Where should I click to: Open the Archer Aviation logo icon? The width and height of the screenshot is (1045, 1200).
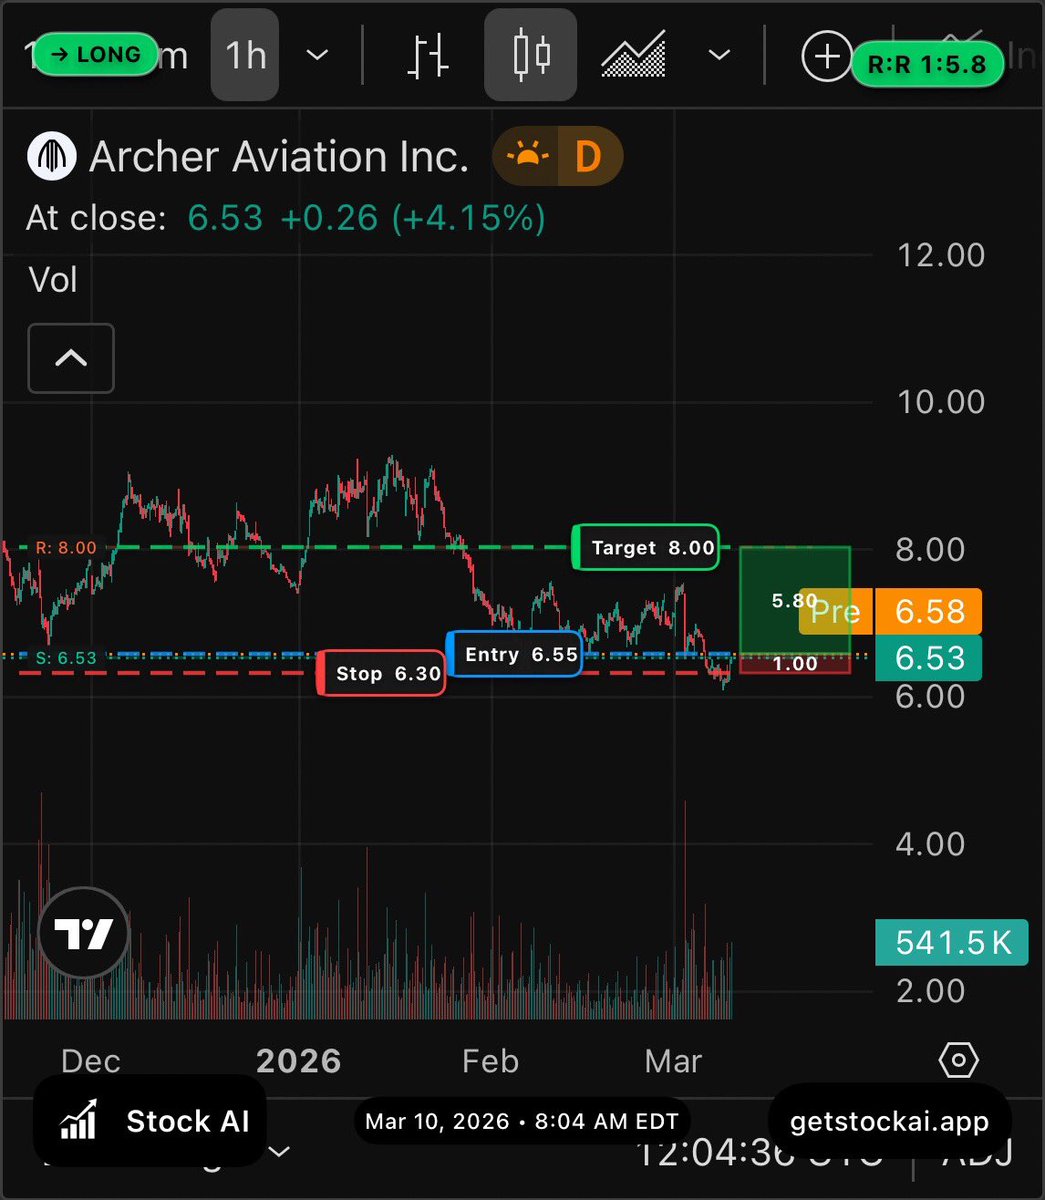point(52,157)
